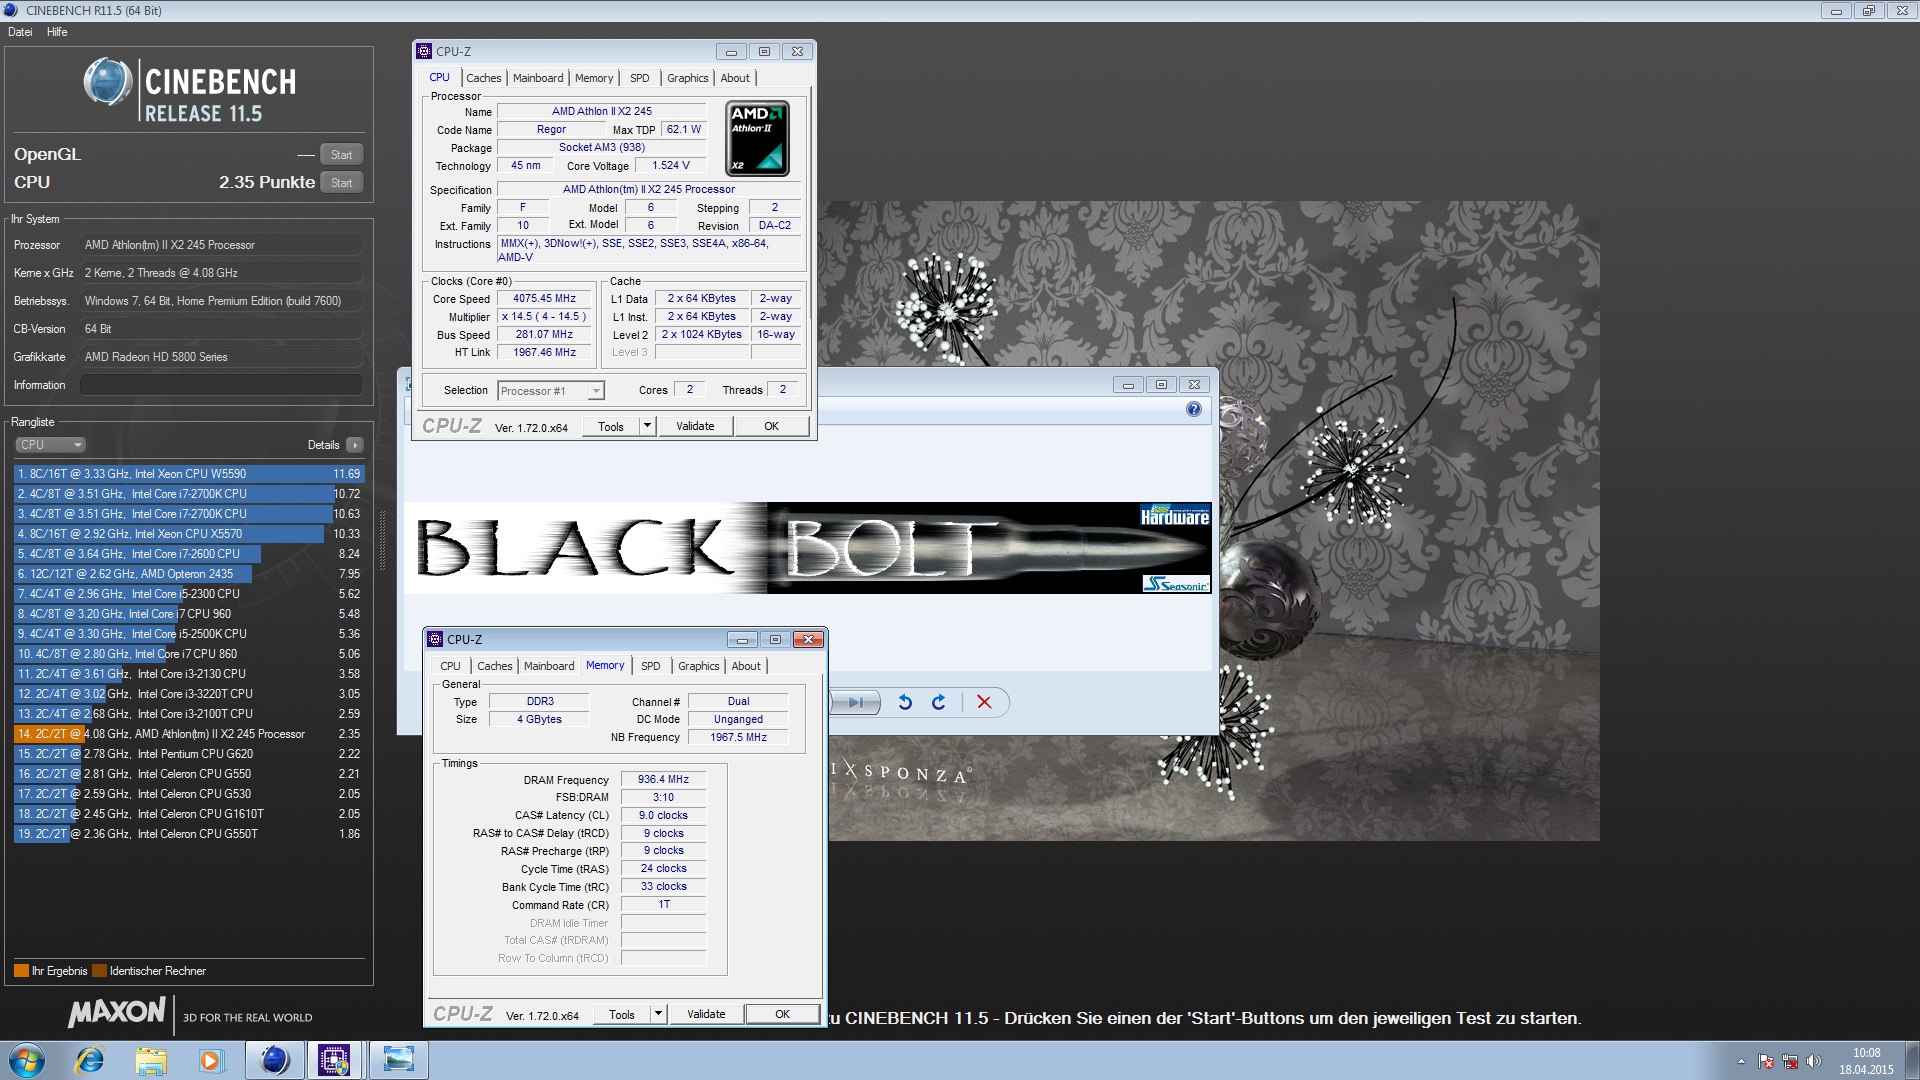Switch to Mainboard tab in top CPU-Z
This screenshot has height=1080, width=1920.
[x=538, y=78]
